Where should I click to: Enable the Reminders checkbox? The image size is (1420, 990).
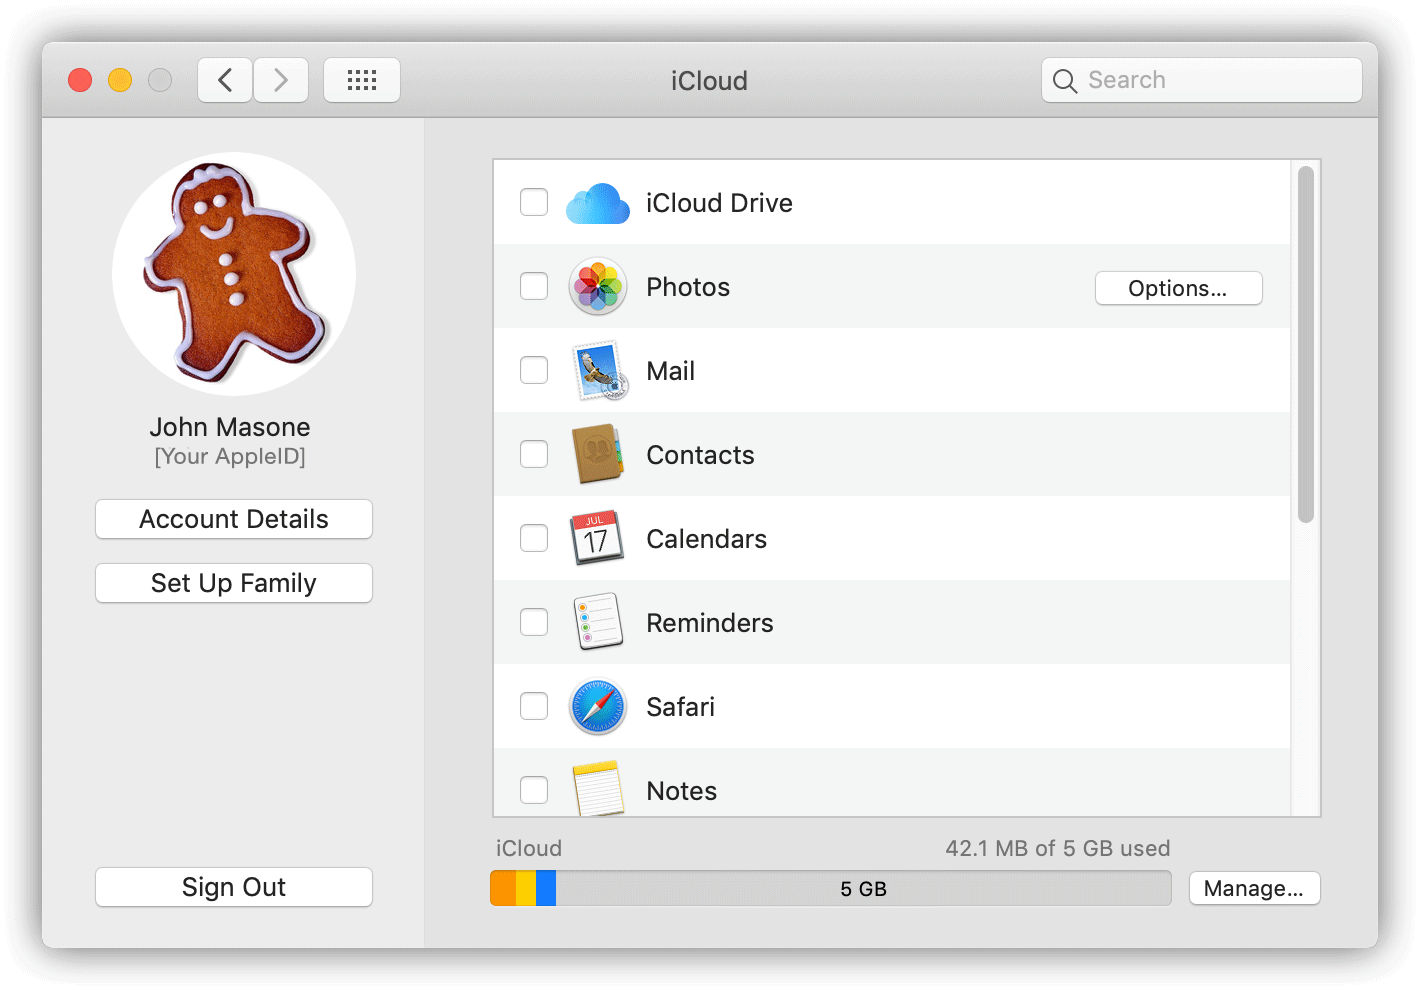coord(534,622)
